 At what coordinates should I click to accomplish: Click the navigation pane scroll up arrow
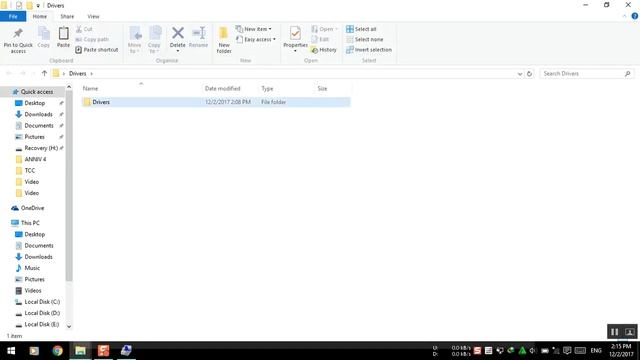(x=69, y=87)
